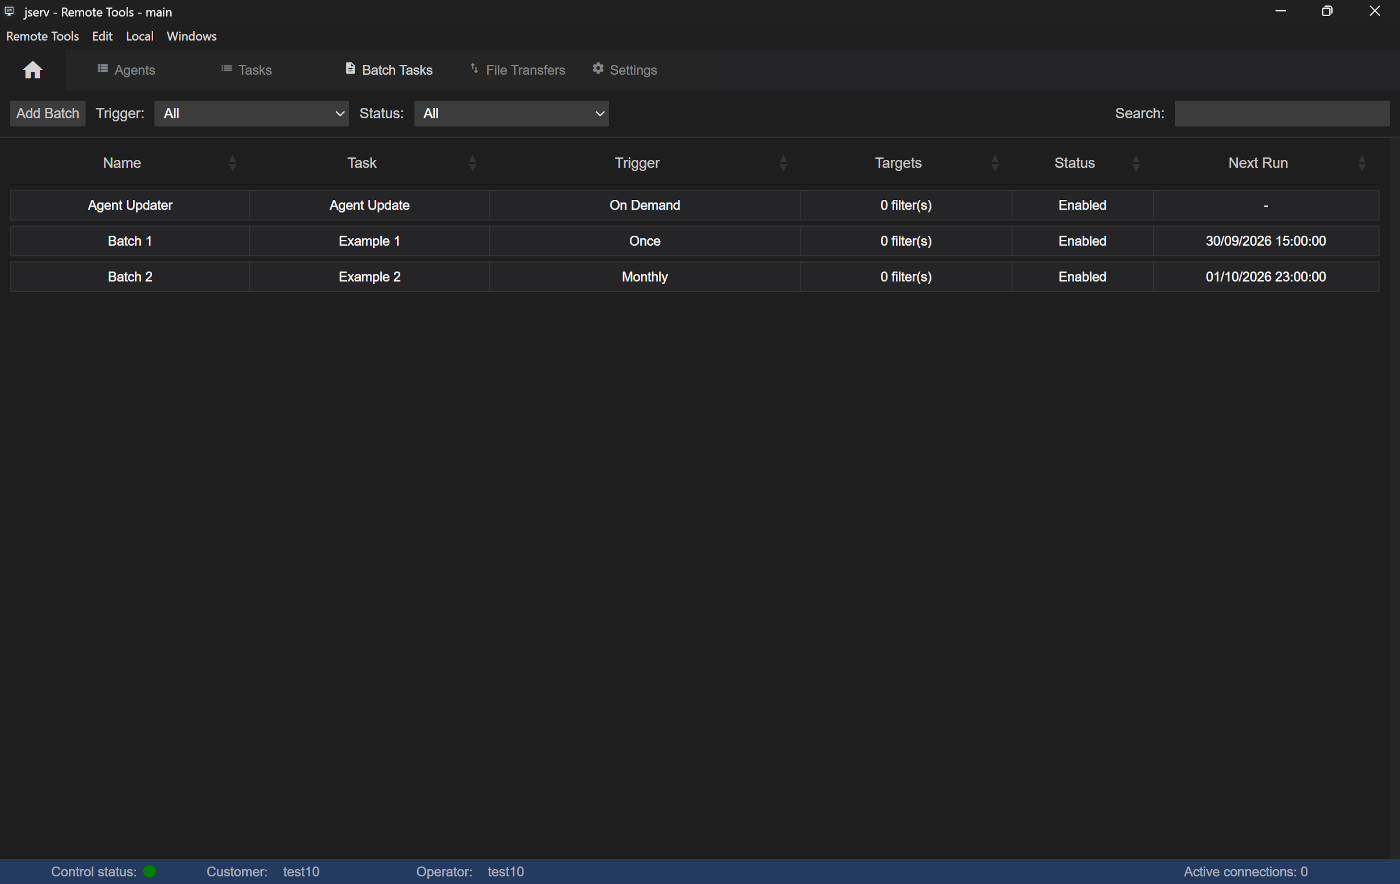Select the Batch Tasks tab
This screenshot has height=884, width=1400.
(x=389, y=70)
